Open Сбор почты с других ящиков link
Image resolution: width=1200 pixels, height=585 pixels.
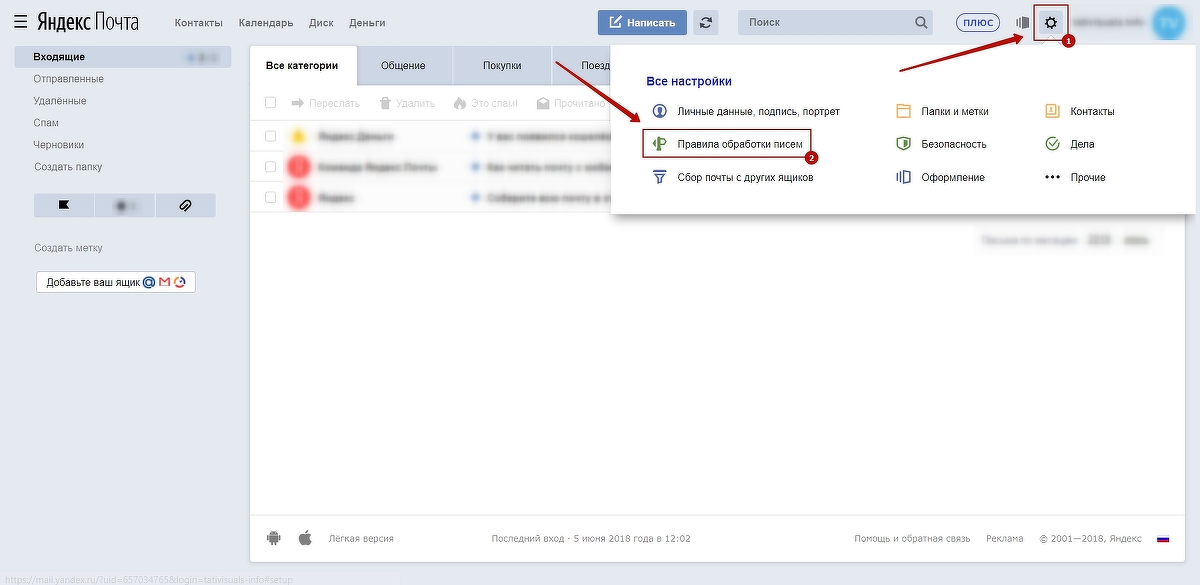pos(745,177)
